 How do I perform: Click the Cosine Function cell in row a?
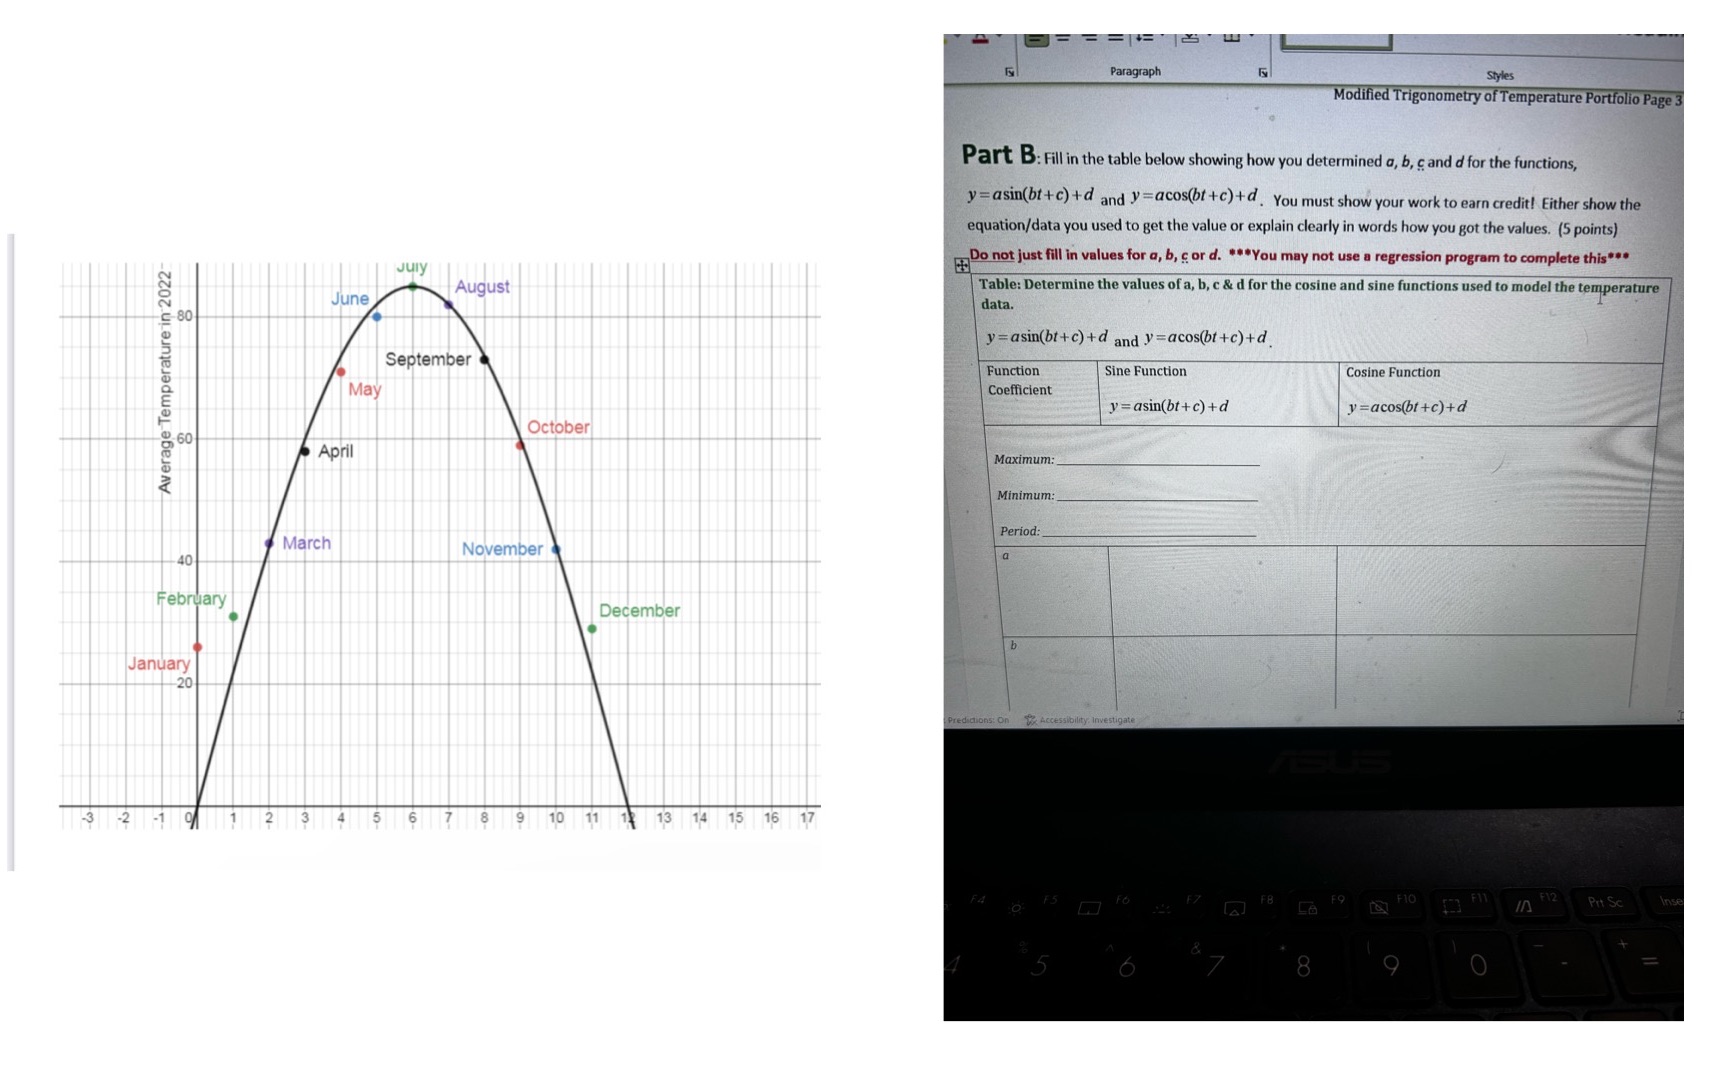click(x=1490, y=590)
